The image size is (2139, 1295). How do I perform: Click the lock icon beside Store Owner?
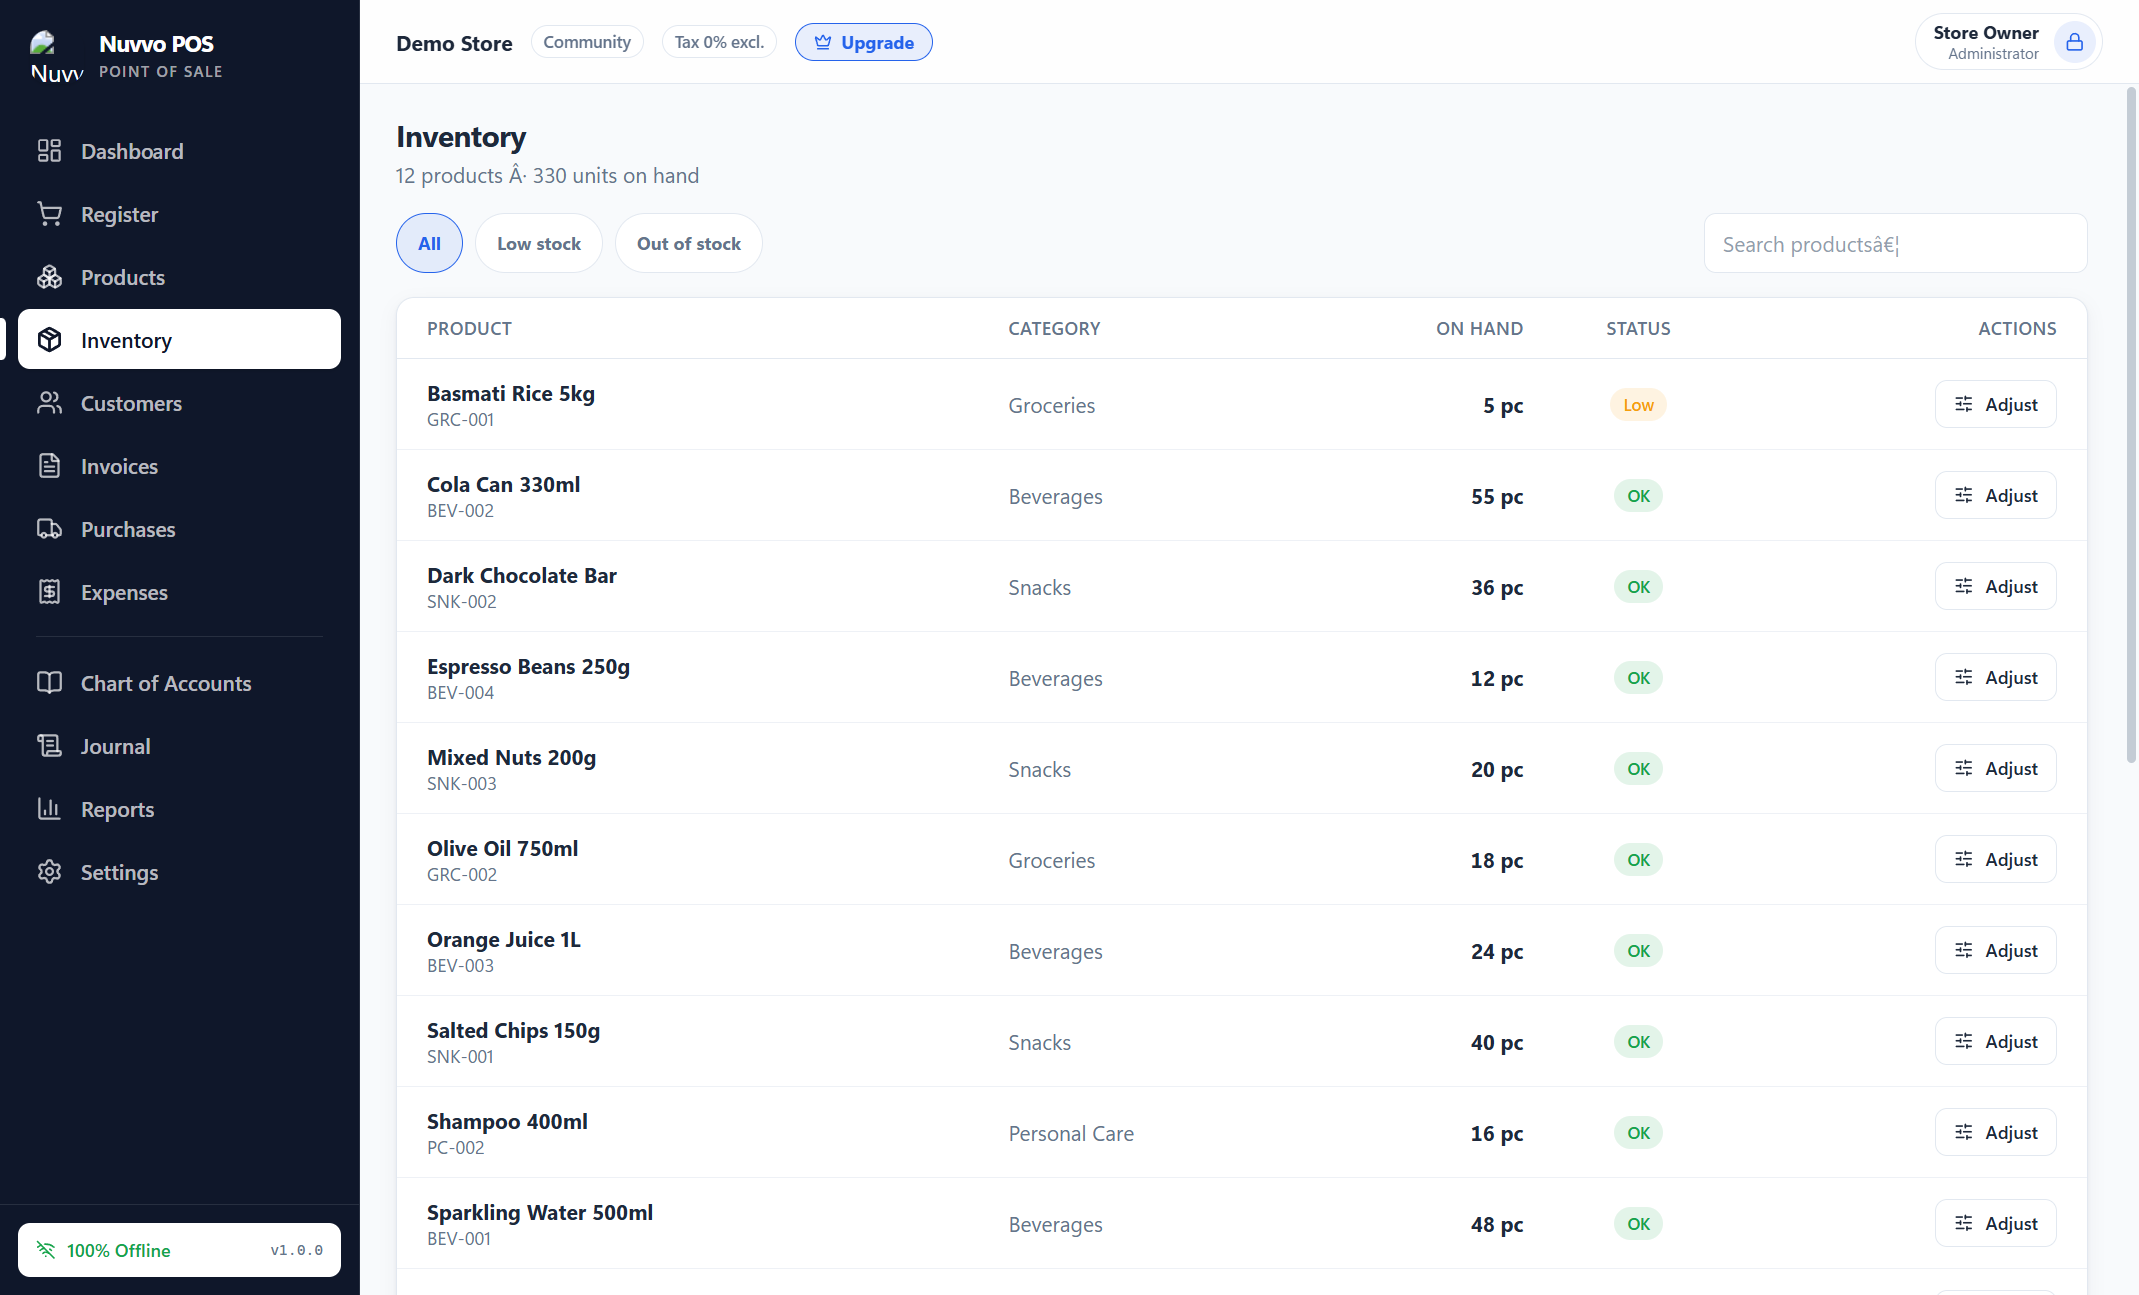(2074, 42)
